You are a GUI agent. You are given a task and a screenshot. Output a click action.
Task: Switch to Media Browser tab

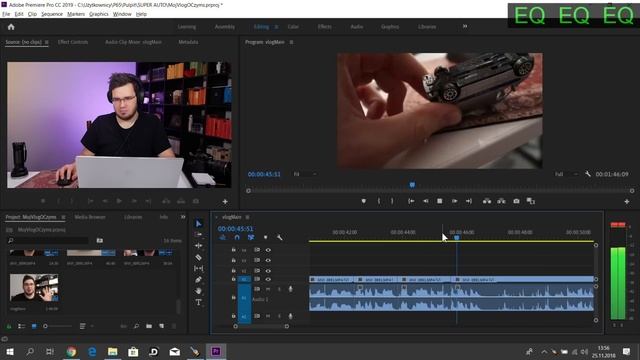[x=90, y=217]
